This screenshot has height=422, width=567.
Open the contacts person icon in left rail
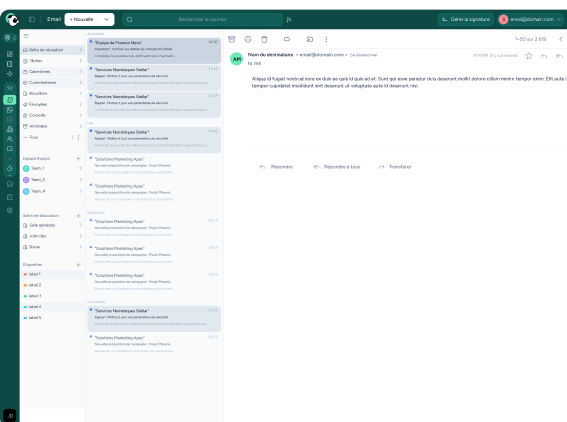pyautogui.click(x=10, y=139)
